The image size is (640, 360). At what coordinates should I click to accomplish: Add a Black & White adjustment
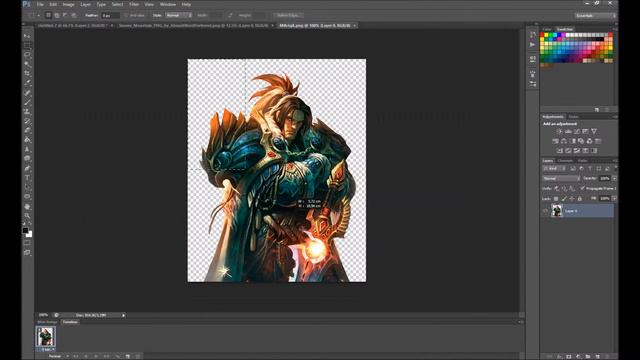[572, 141]
